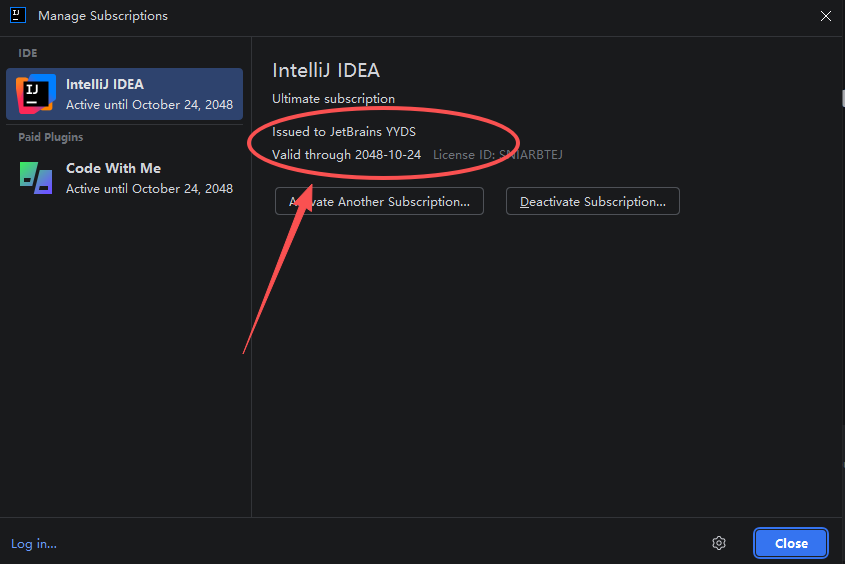Open the settings gear next to Close
845x564 pixels.
(x=719, y=543)
